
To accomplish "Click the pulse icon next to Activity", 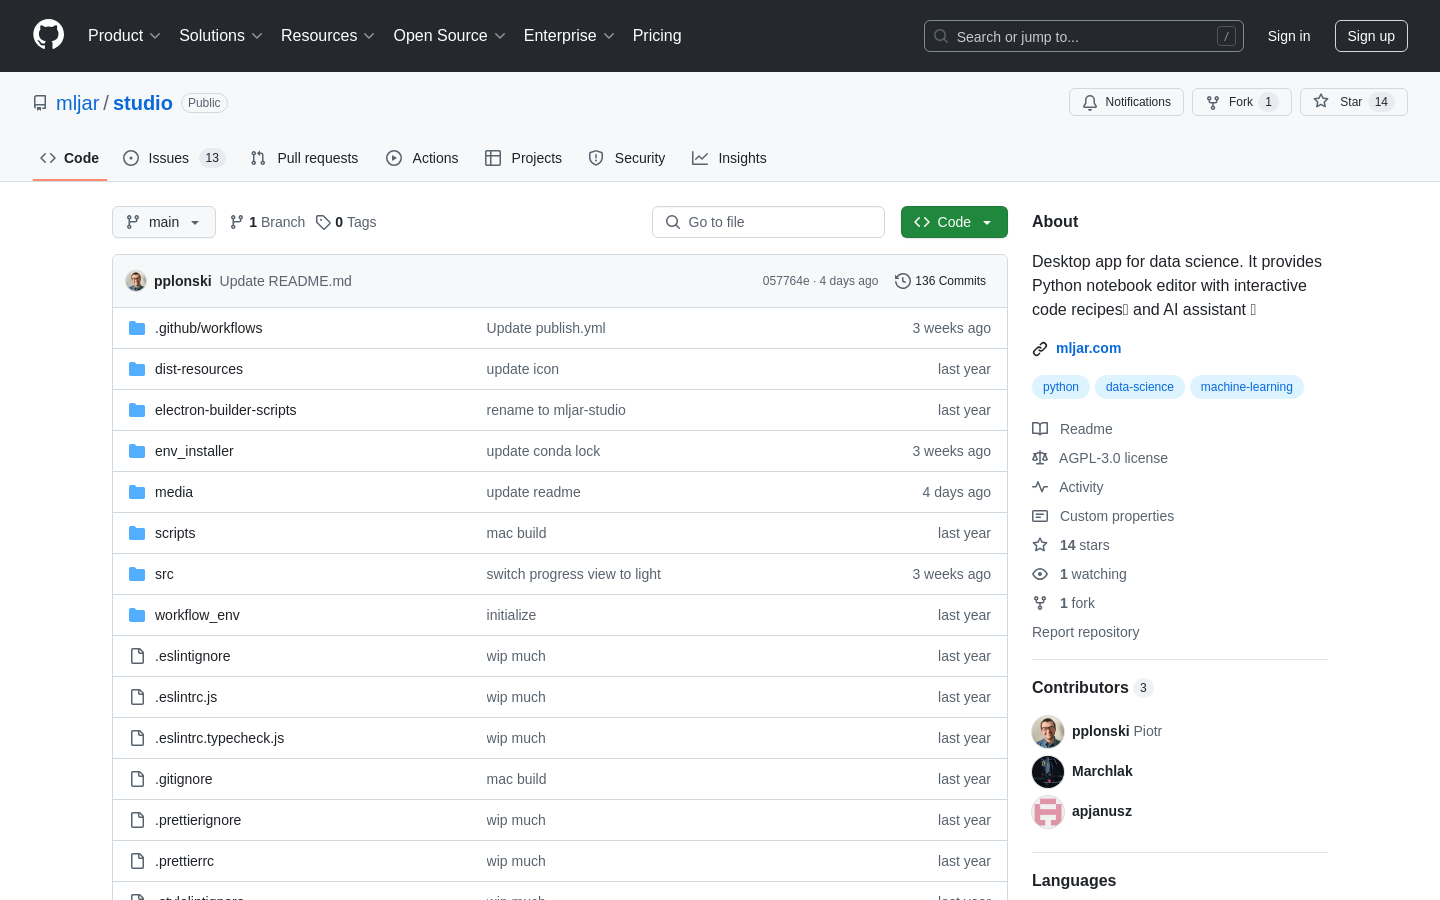I will 1040,487.
